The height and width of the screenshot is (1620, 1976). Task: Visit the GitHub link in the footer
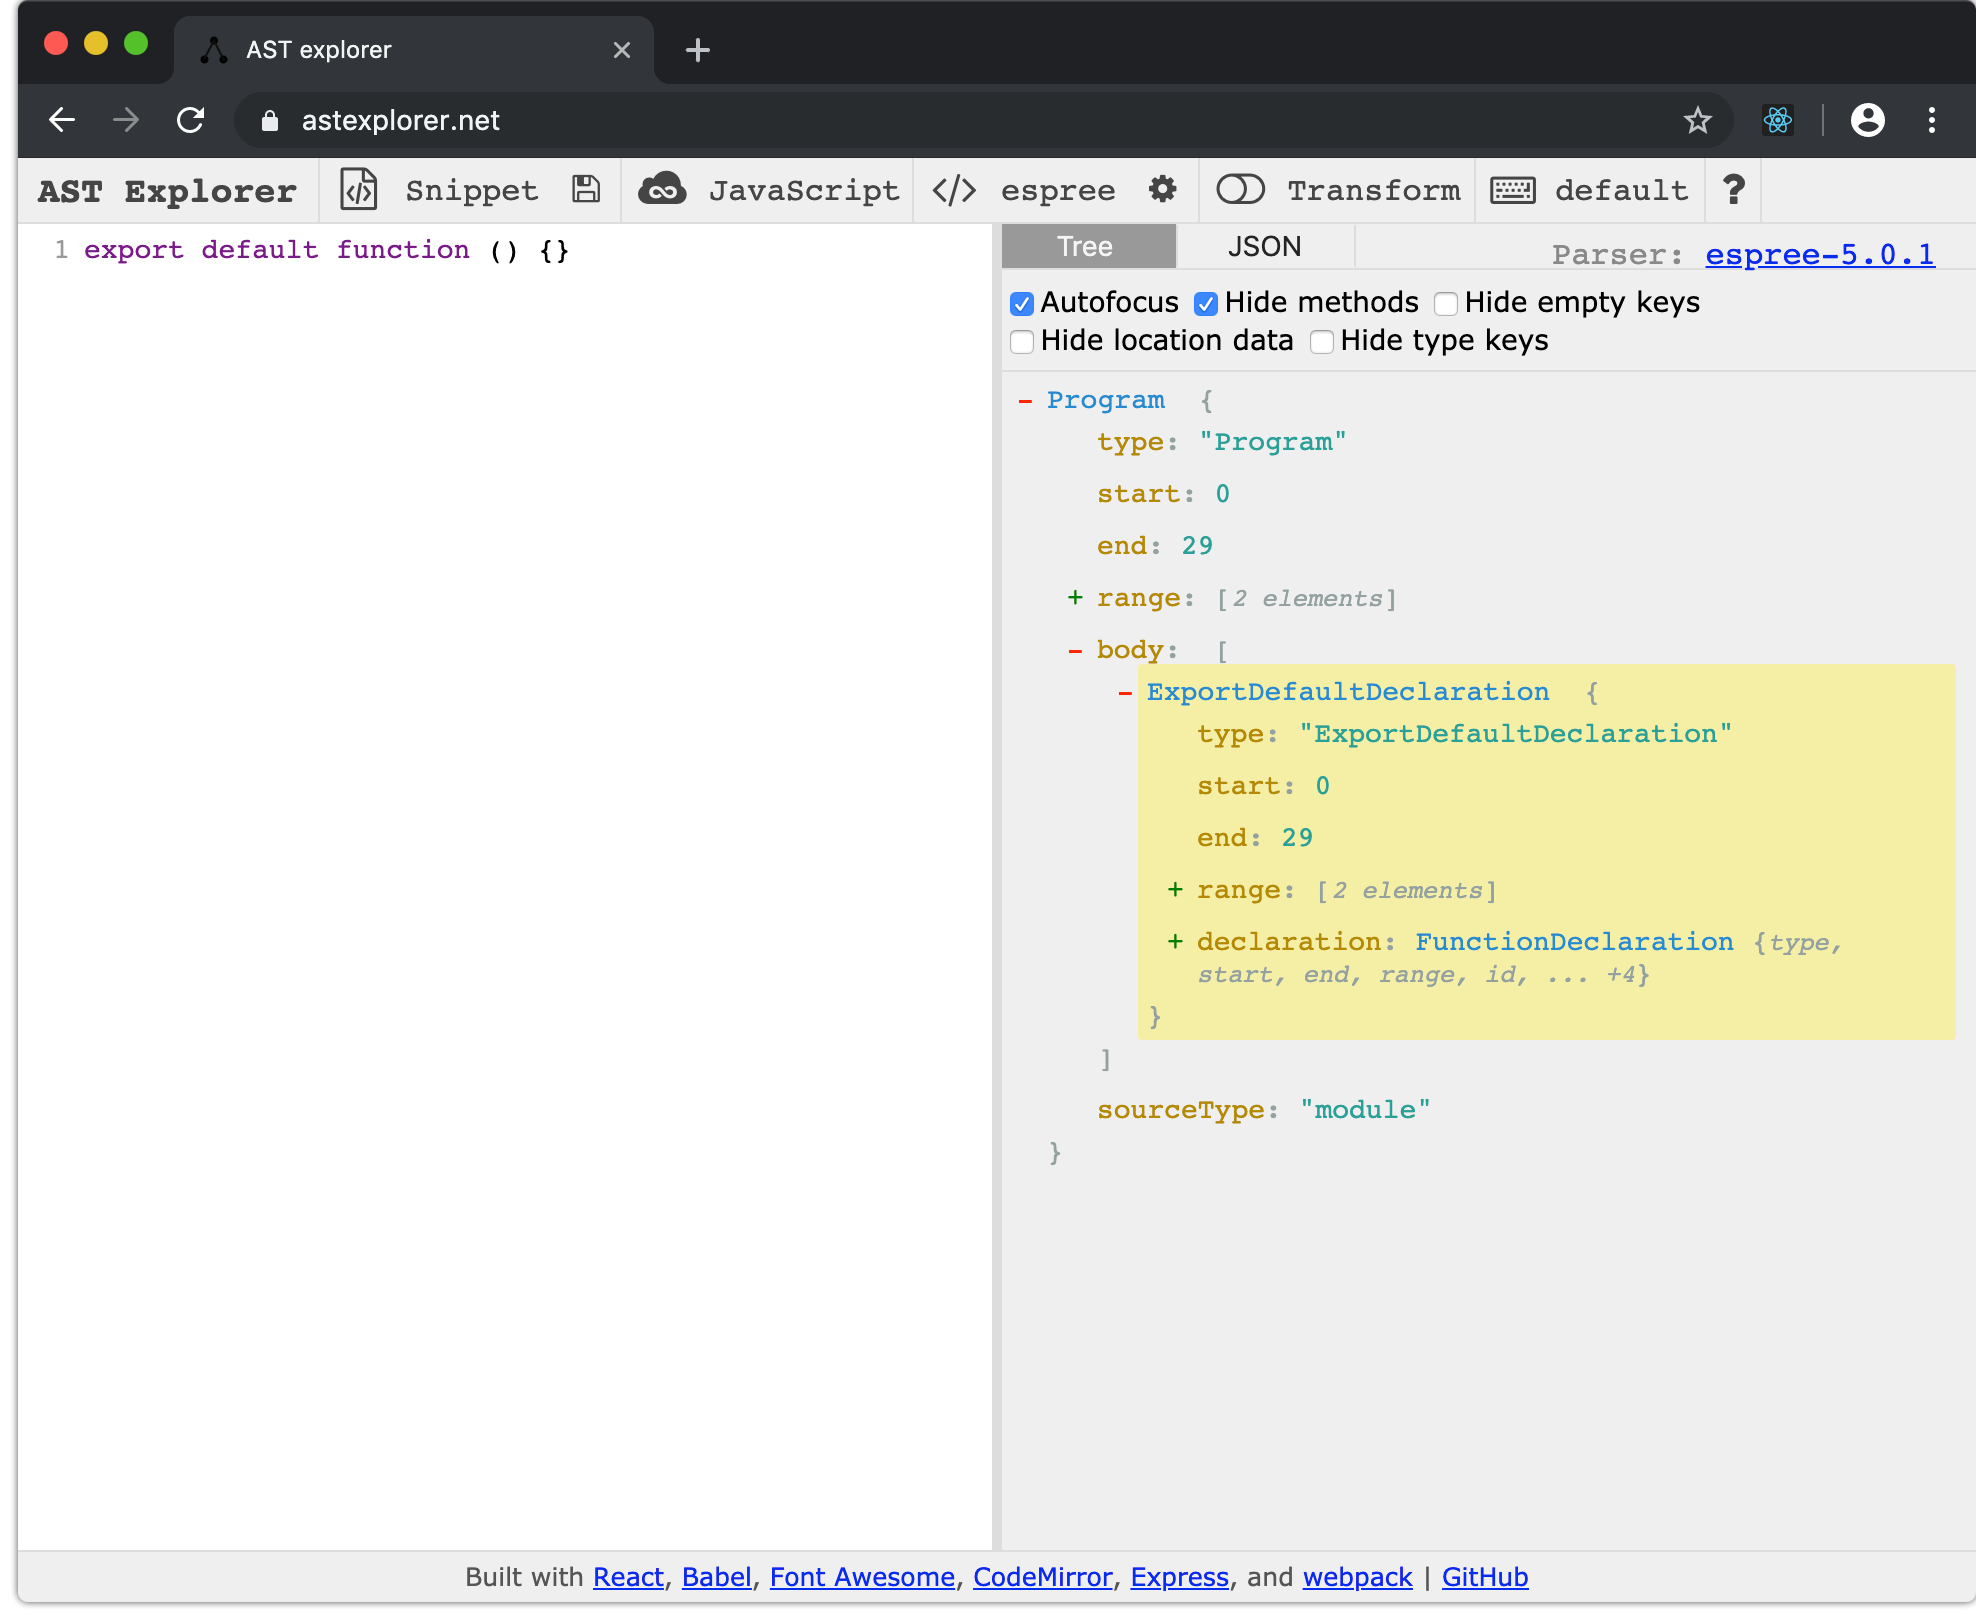pyautogui.click(x=1484, y=1577)
